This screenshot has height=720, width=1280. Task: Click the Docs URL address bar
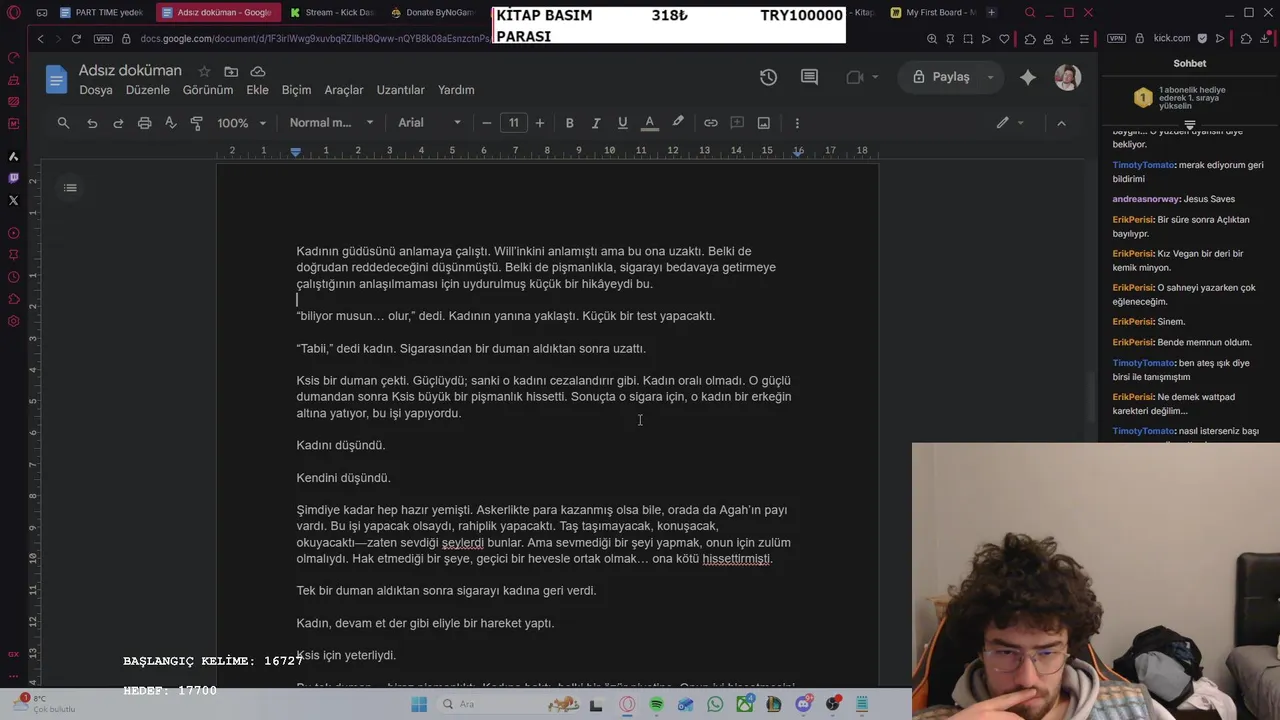pos(315,39)
